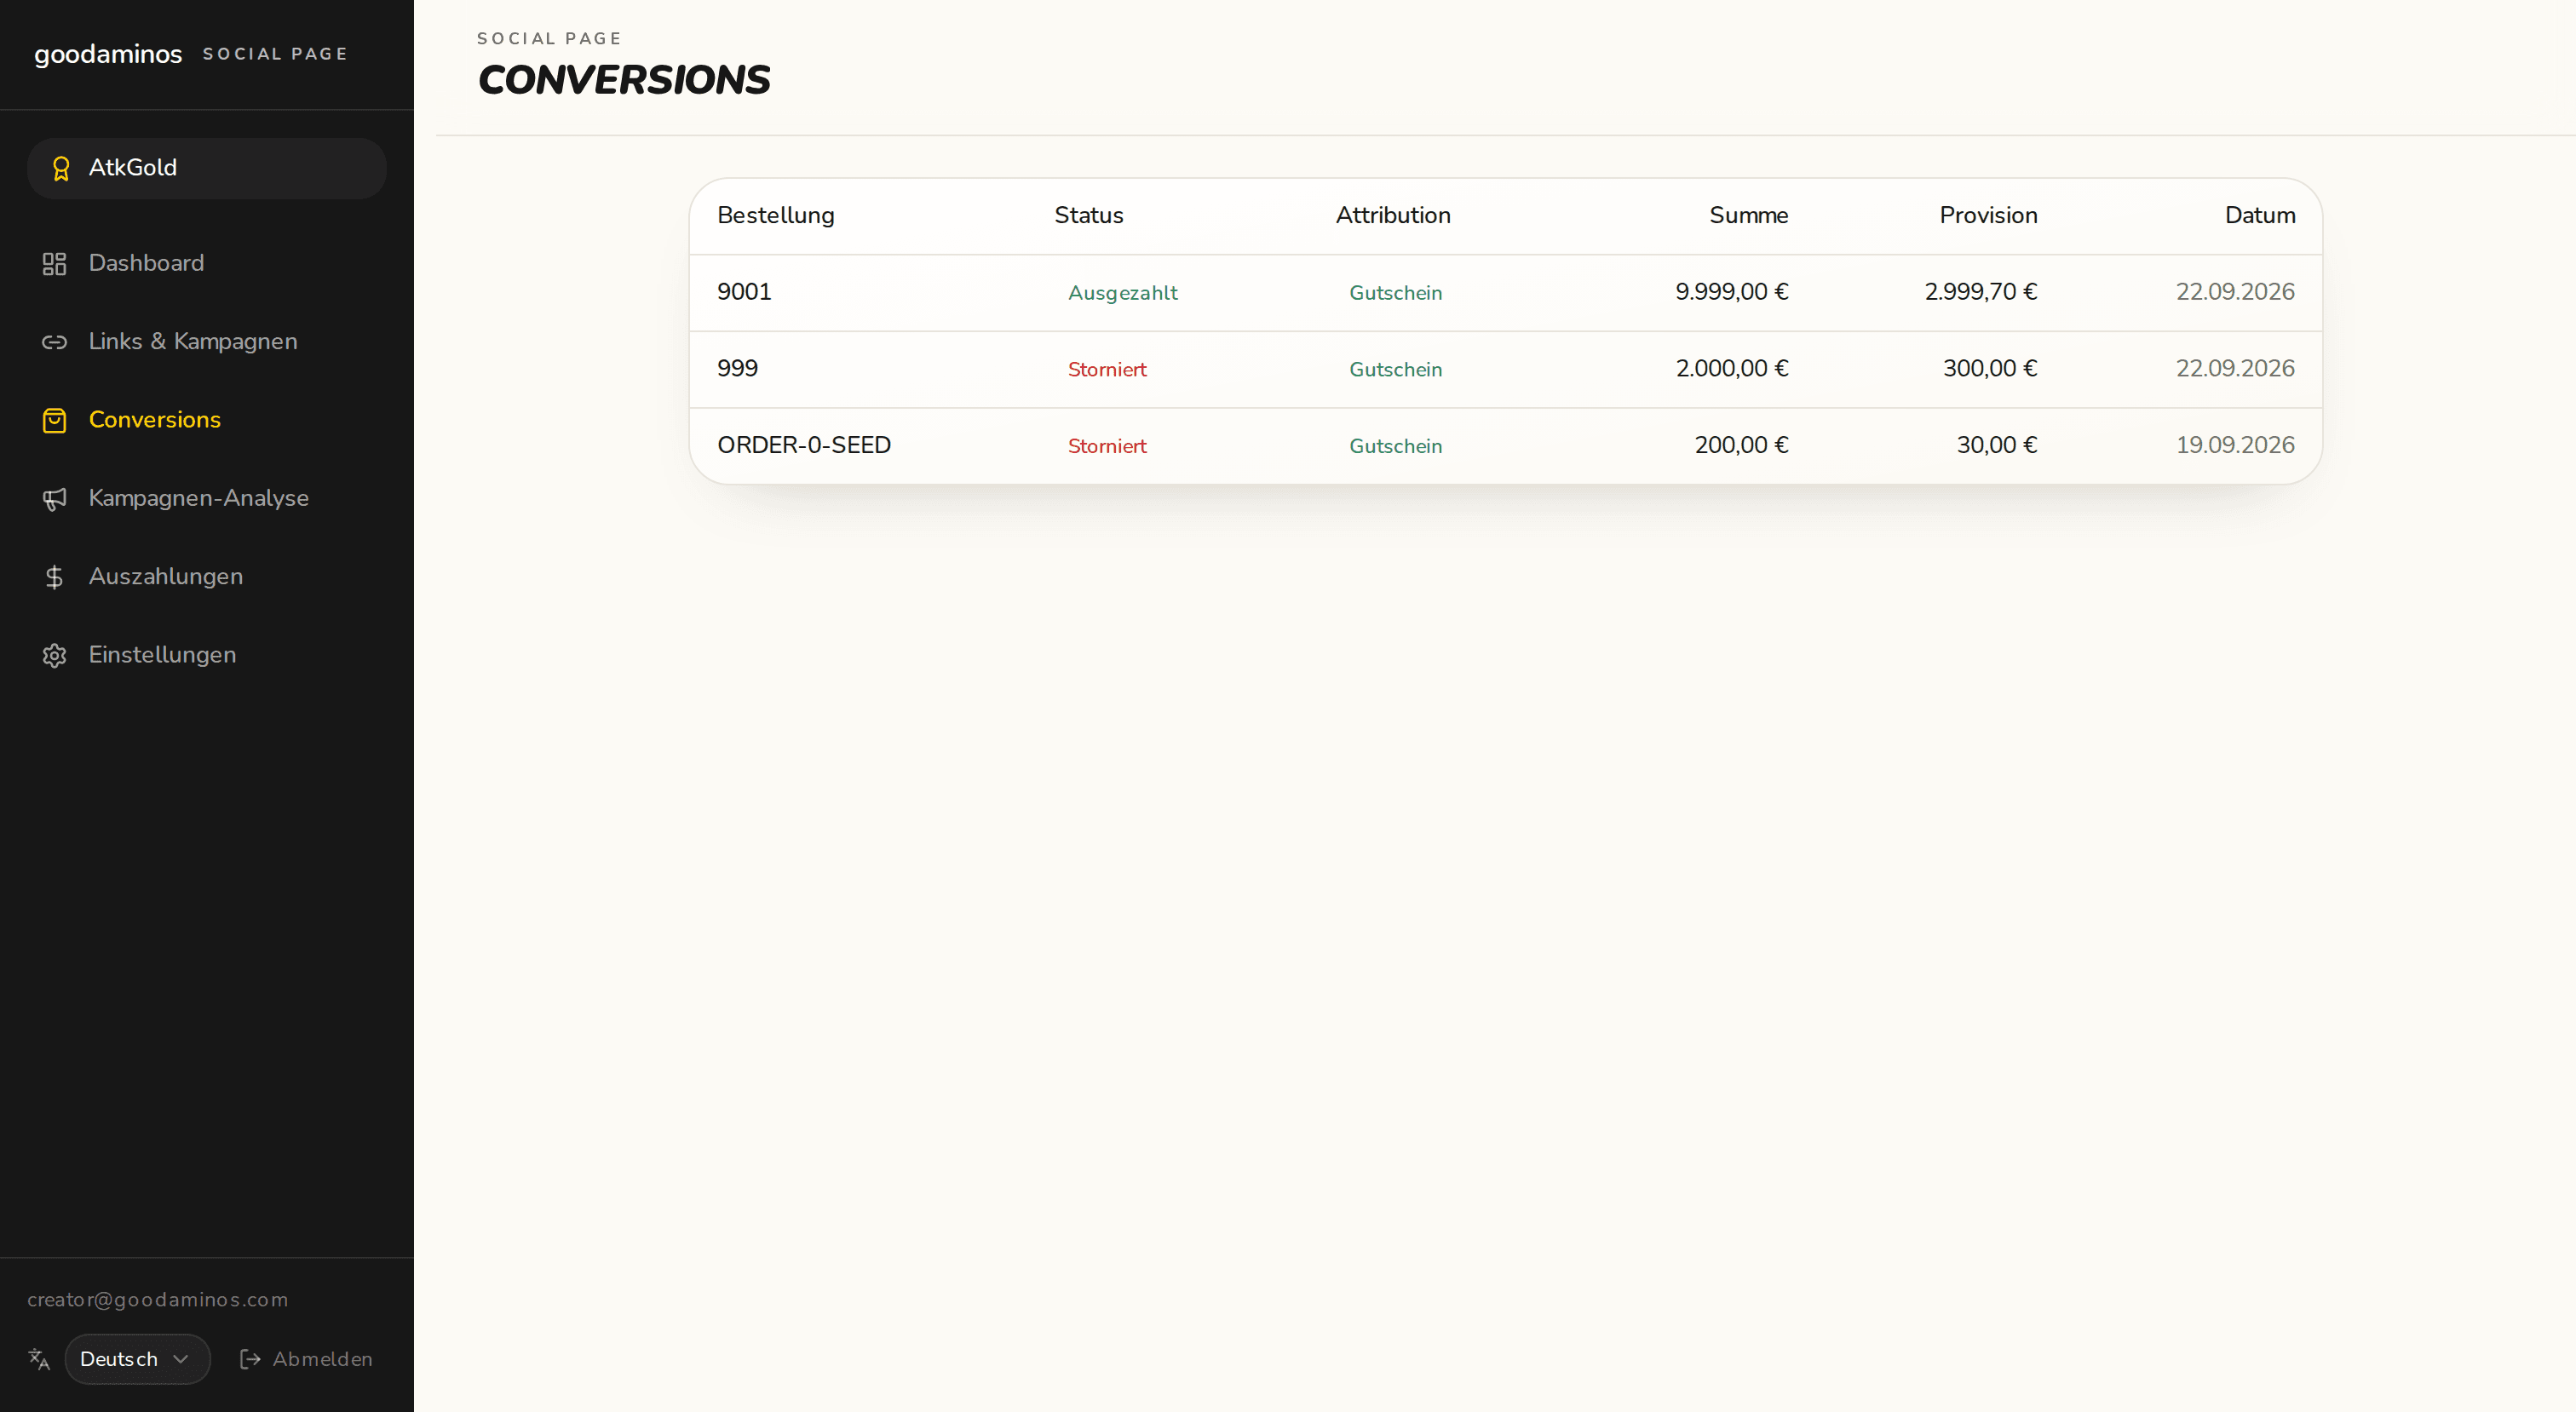Screen dimensions: 2576x1412
Task: Select order 9001 cell
Action: pos(744,292)
